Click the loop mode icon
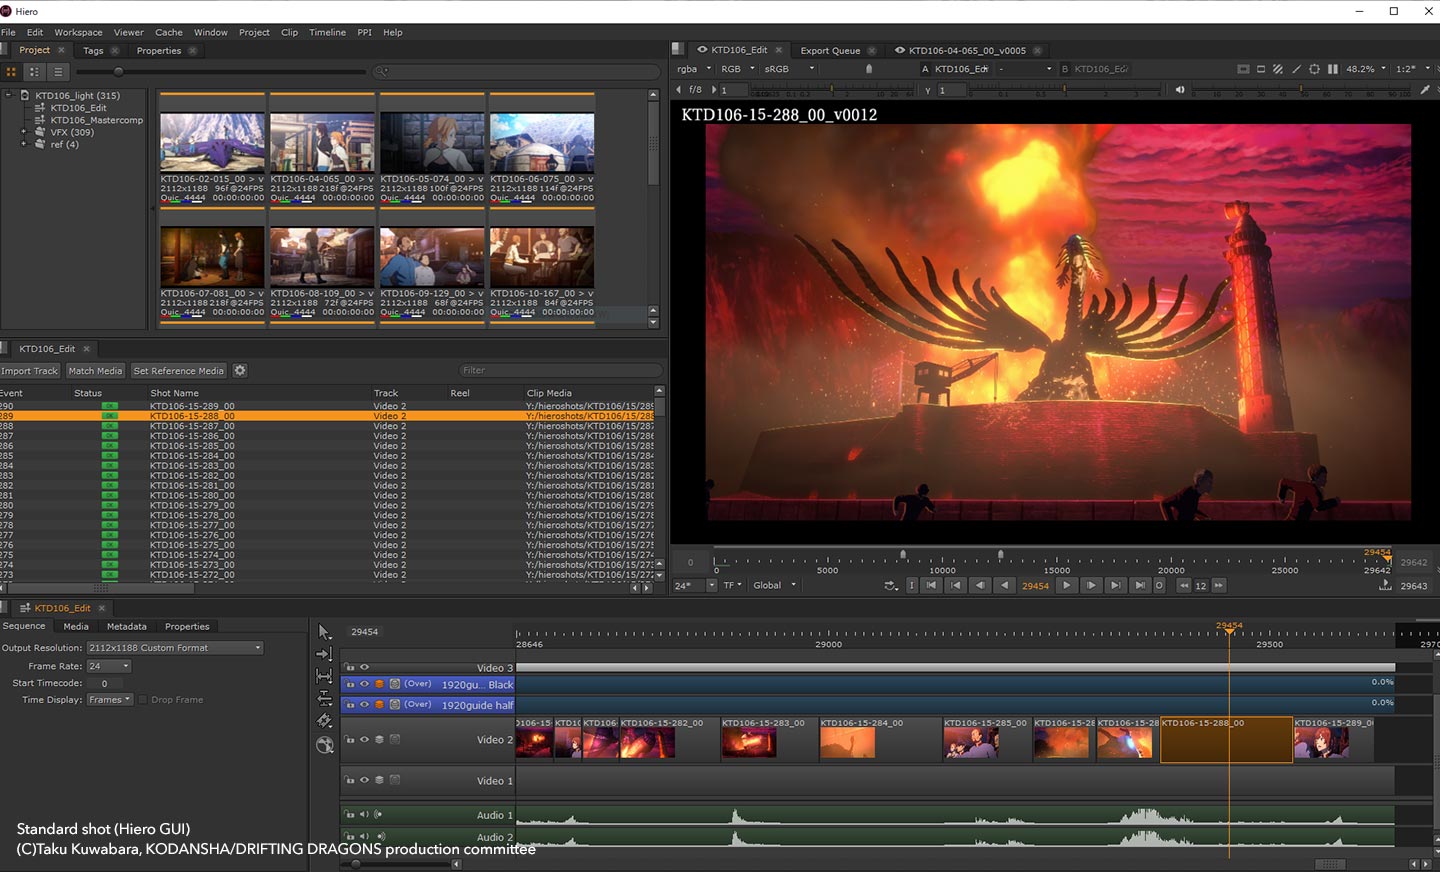Viewport: 1440px width, 872px height. [891, 586]
